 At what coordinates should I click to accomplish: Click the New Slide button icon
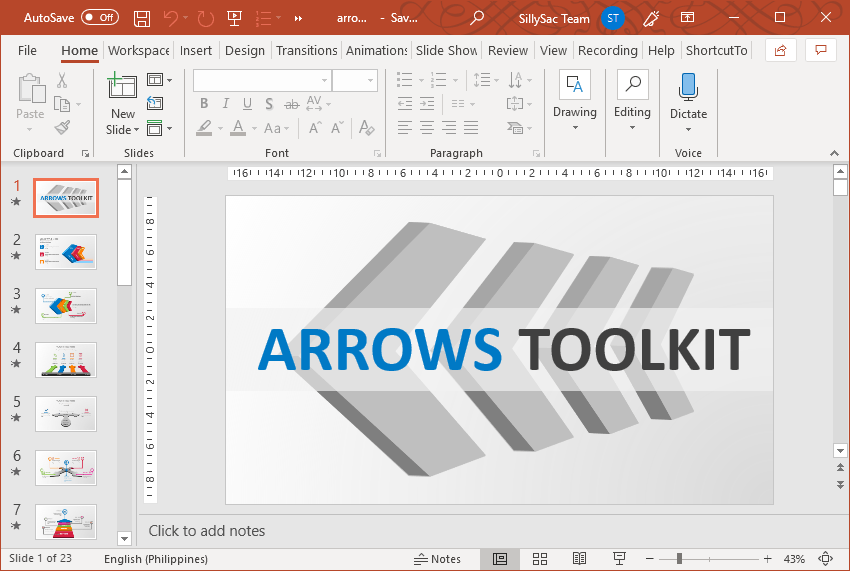(x=122, y=87)
